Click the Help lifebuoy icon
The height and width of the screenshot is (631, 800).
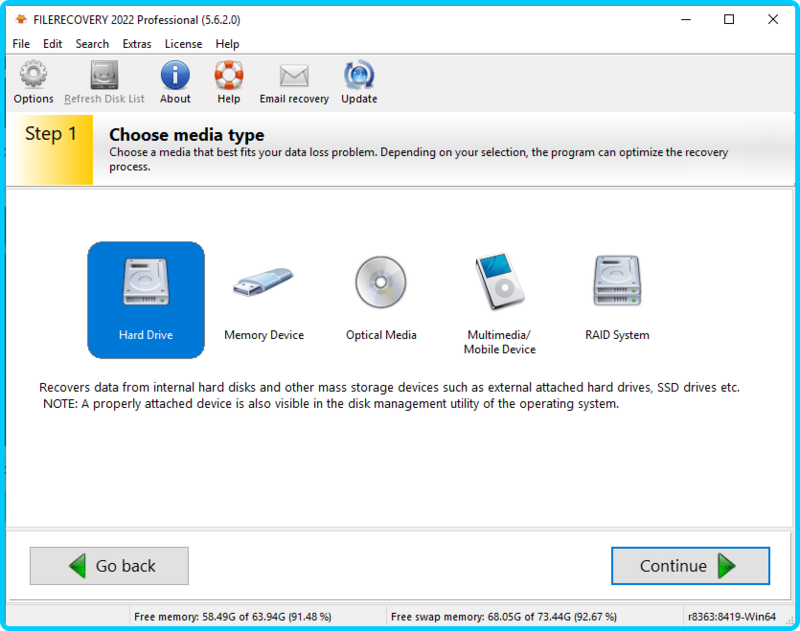(229, 75)
